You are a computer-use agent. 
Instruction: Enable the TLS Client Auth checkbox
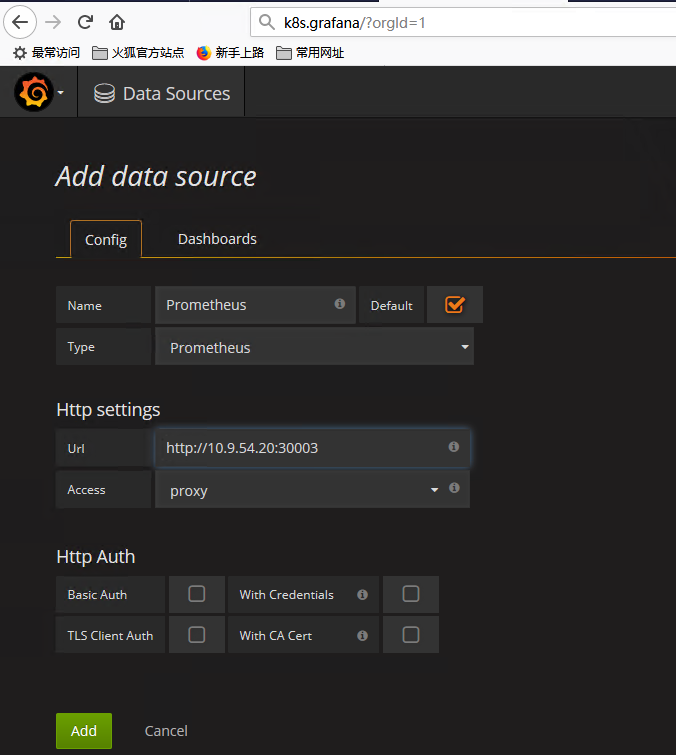click(197, 635)
